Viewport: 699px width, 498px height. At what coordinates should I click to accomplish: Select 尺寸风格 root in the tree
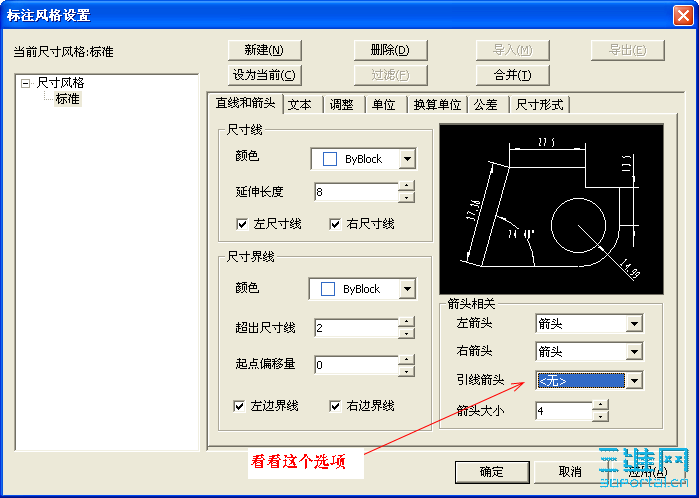click(x=60, y=83)
